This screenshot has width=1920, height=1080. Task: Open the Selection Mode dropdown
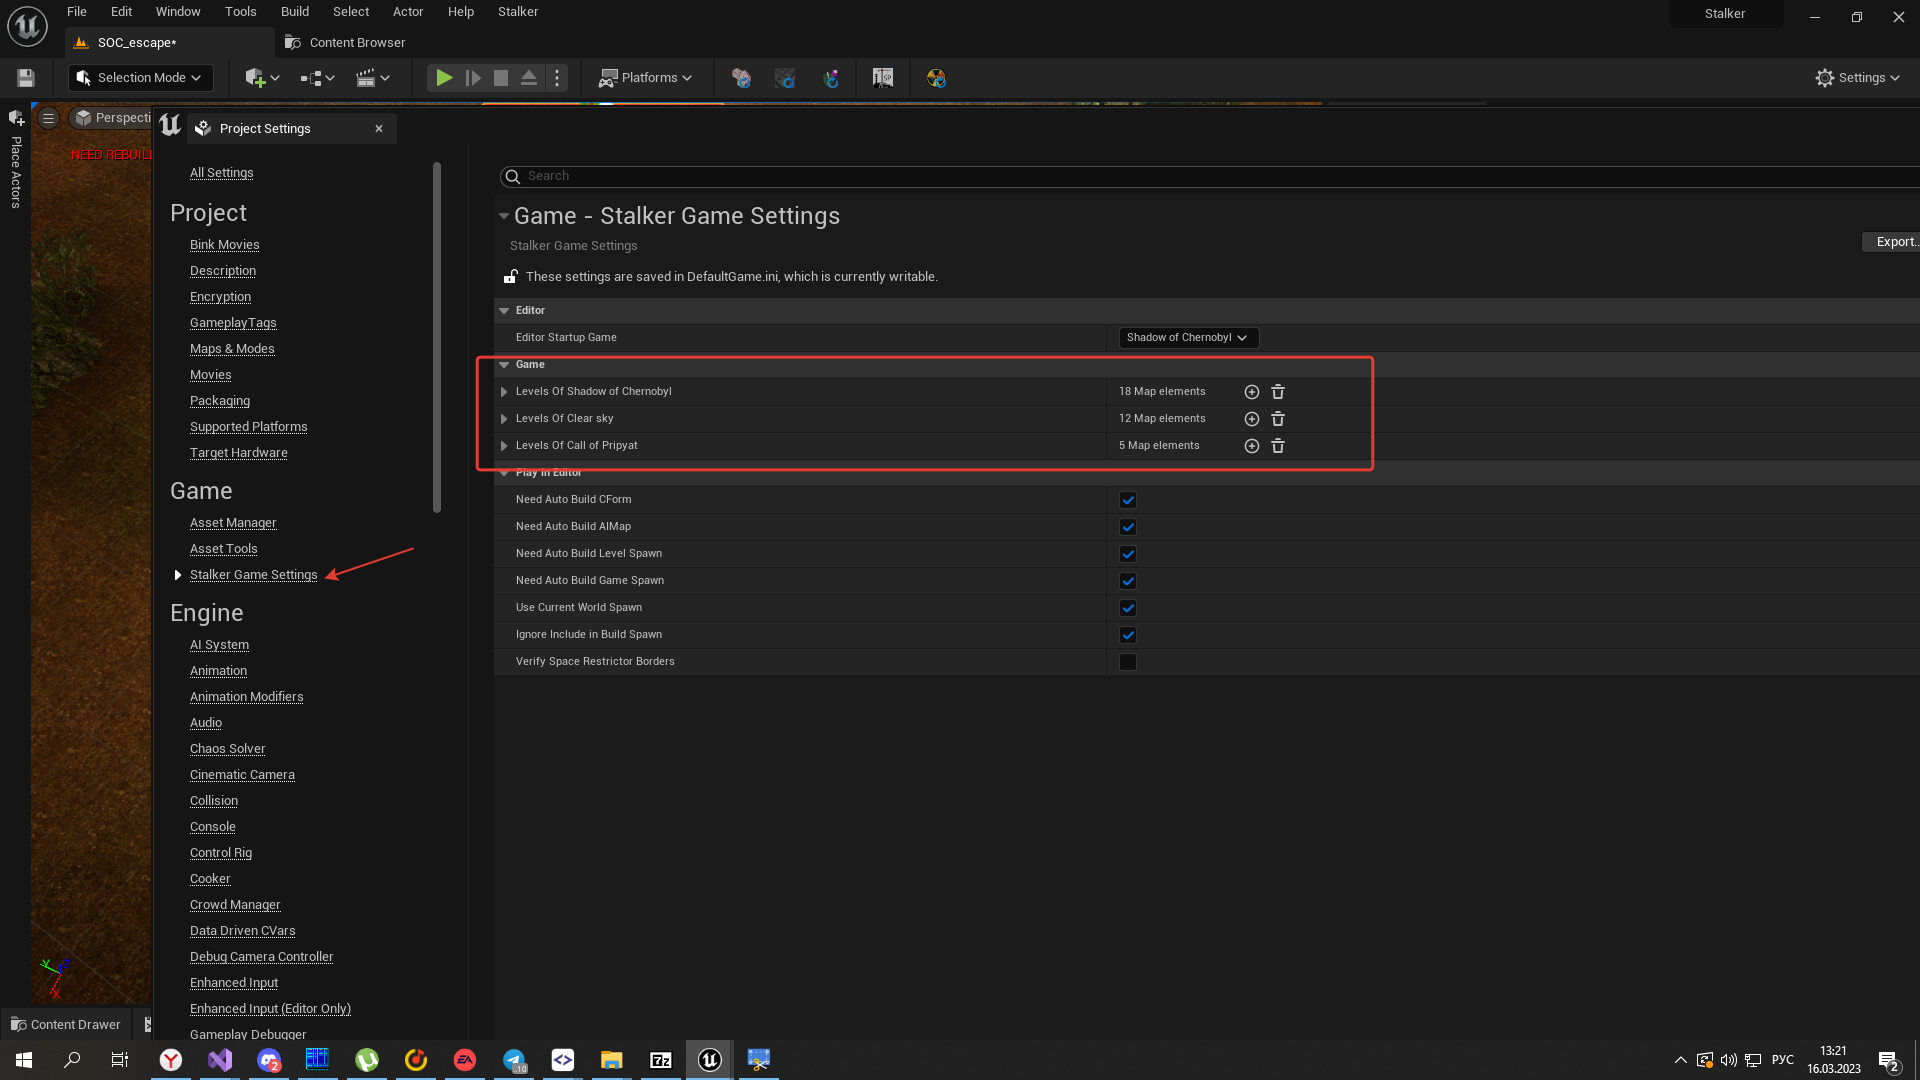point(140,78)
